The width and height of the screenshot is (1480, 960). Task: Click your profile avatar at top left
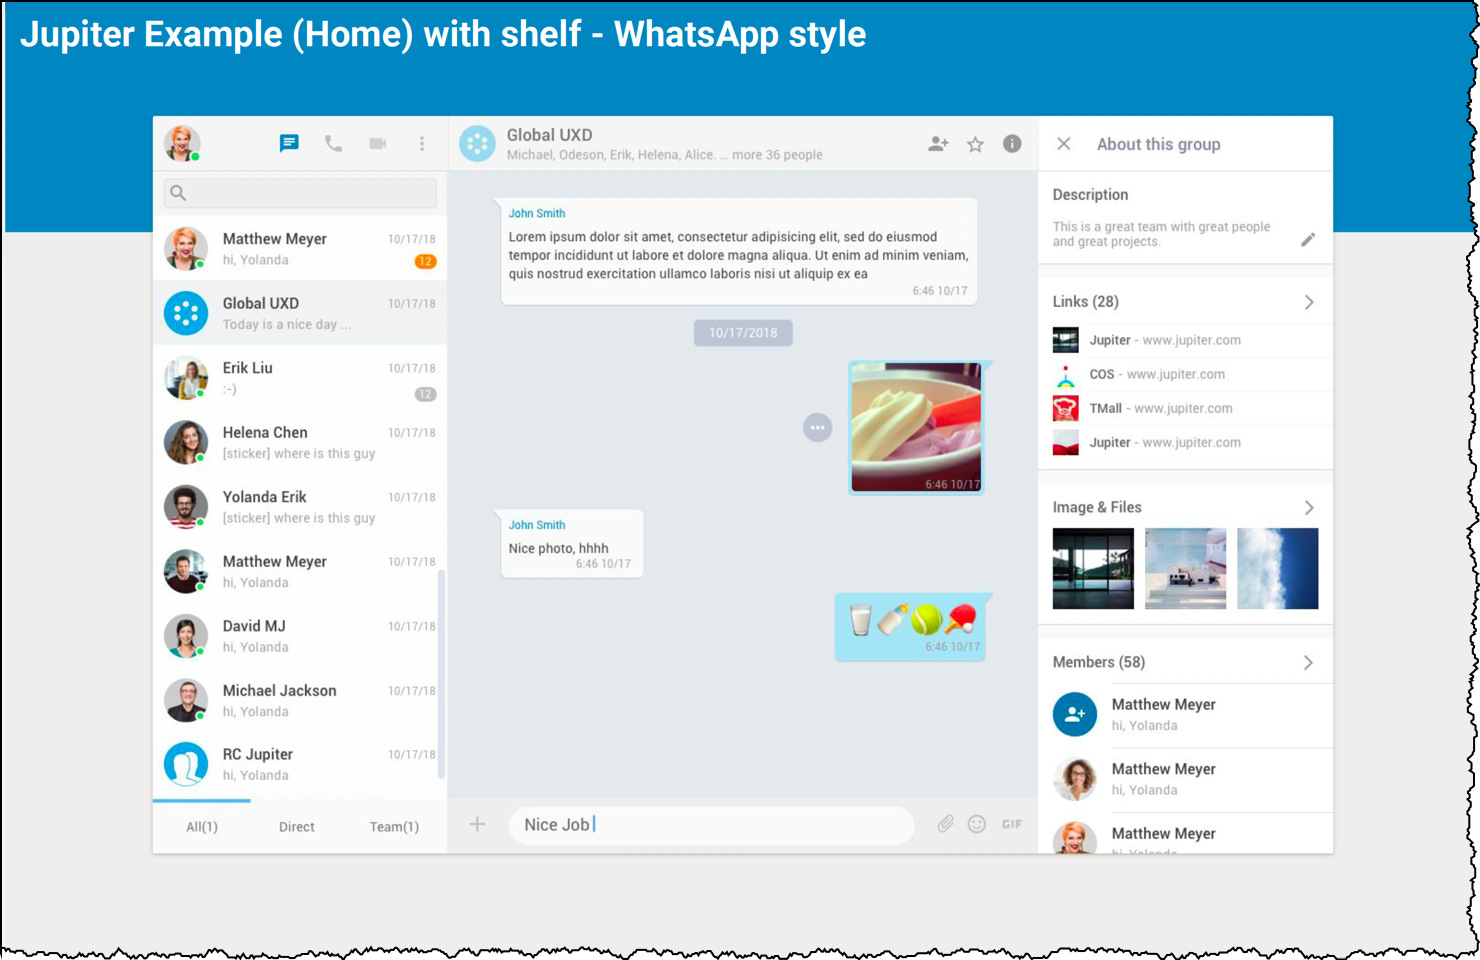(183, 143)
